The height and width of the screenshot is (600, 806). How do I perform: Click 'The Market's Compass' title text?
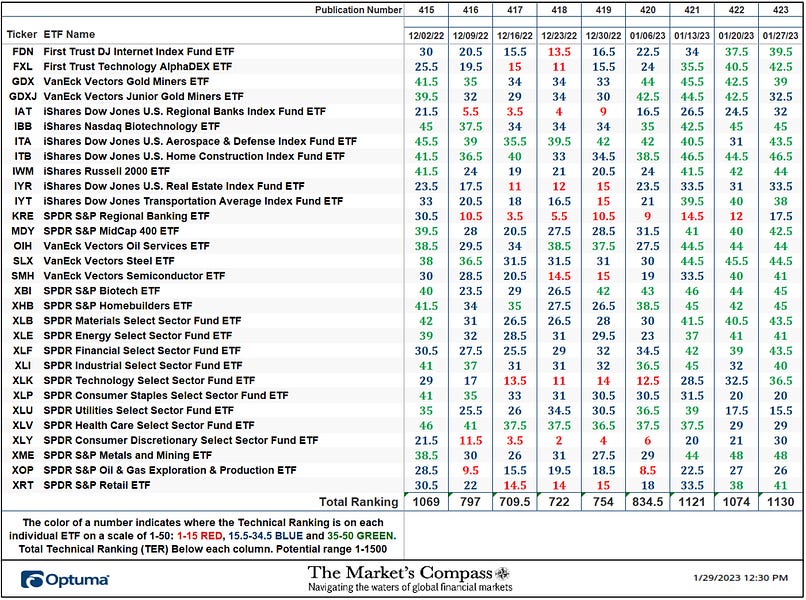coord(400,573)
